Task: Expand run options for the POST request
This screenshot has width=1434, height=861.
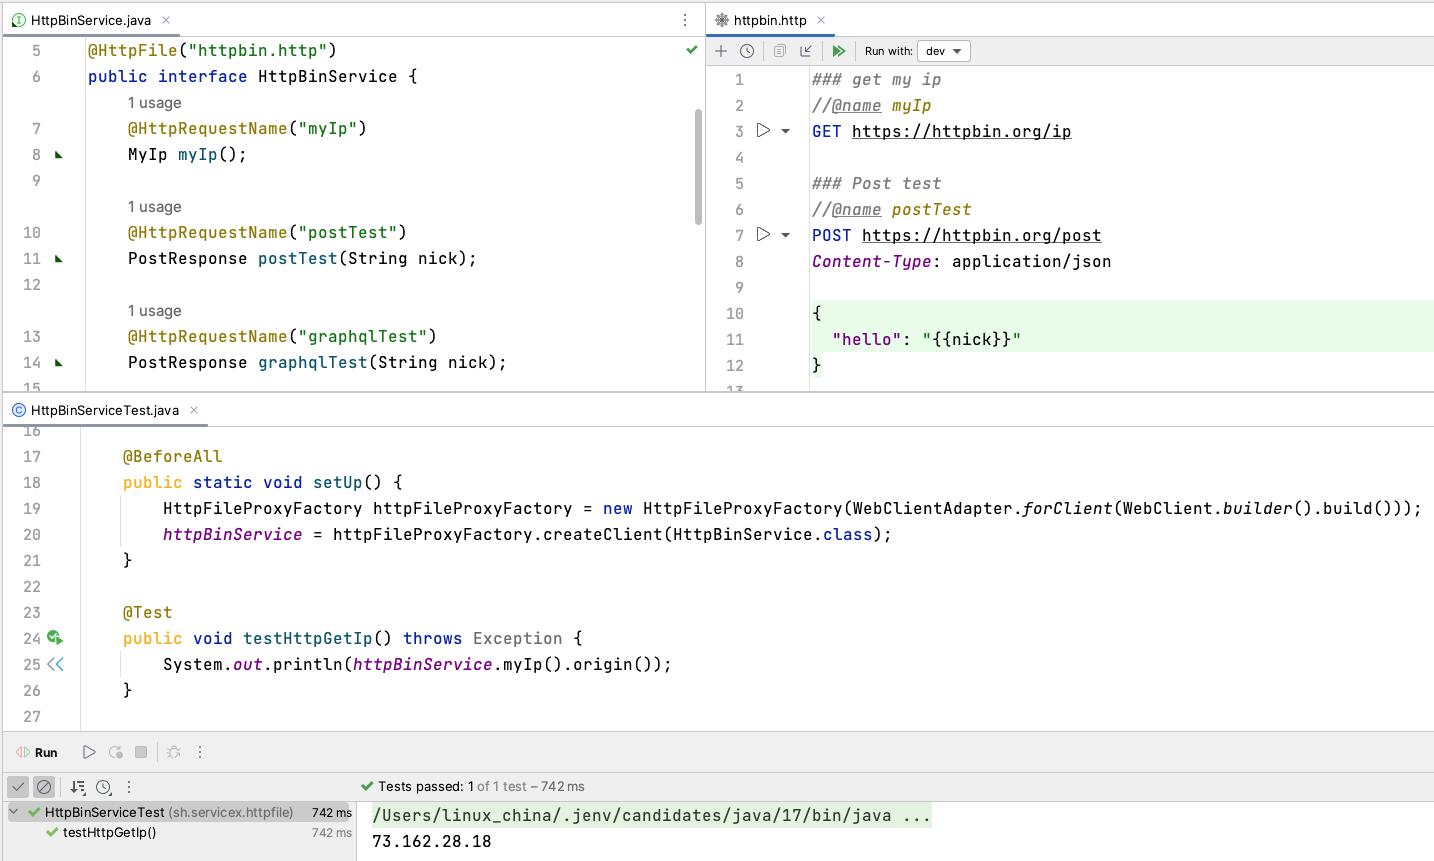Action: 787,234
